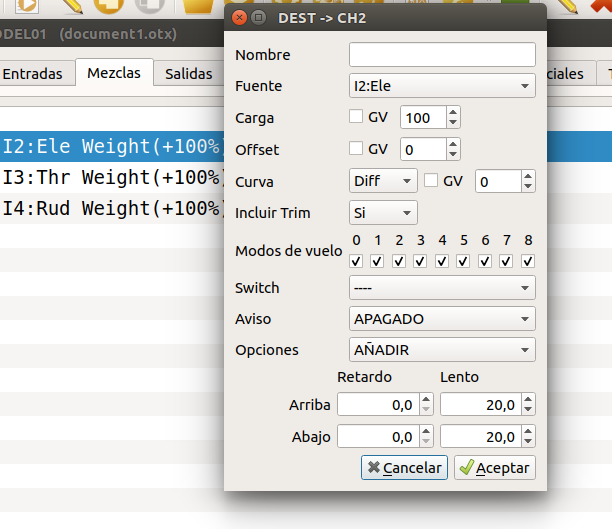
Task: Increase the Carga value with the up arrow
Action: coord(453,112)
